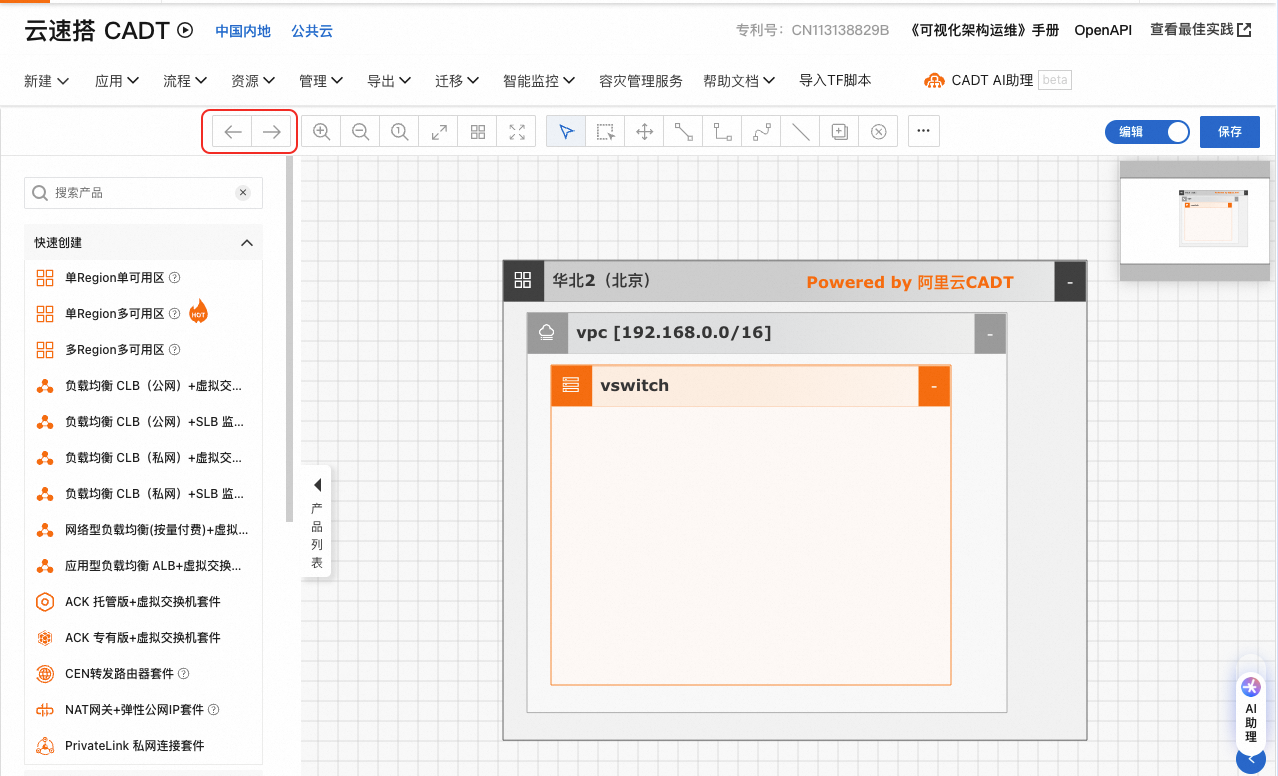Click the vpc cloud icon
Image resolution: width=1278 pixels, height=776 pixels.
(x=546, y=333)
